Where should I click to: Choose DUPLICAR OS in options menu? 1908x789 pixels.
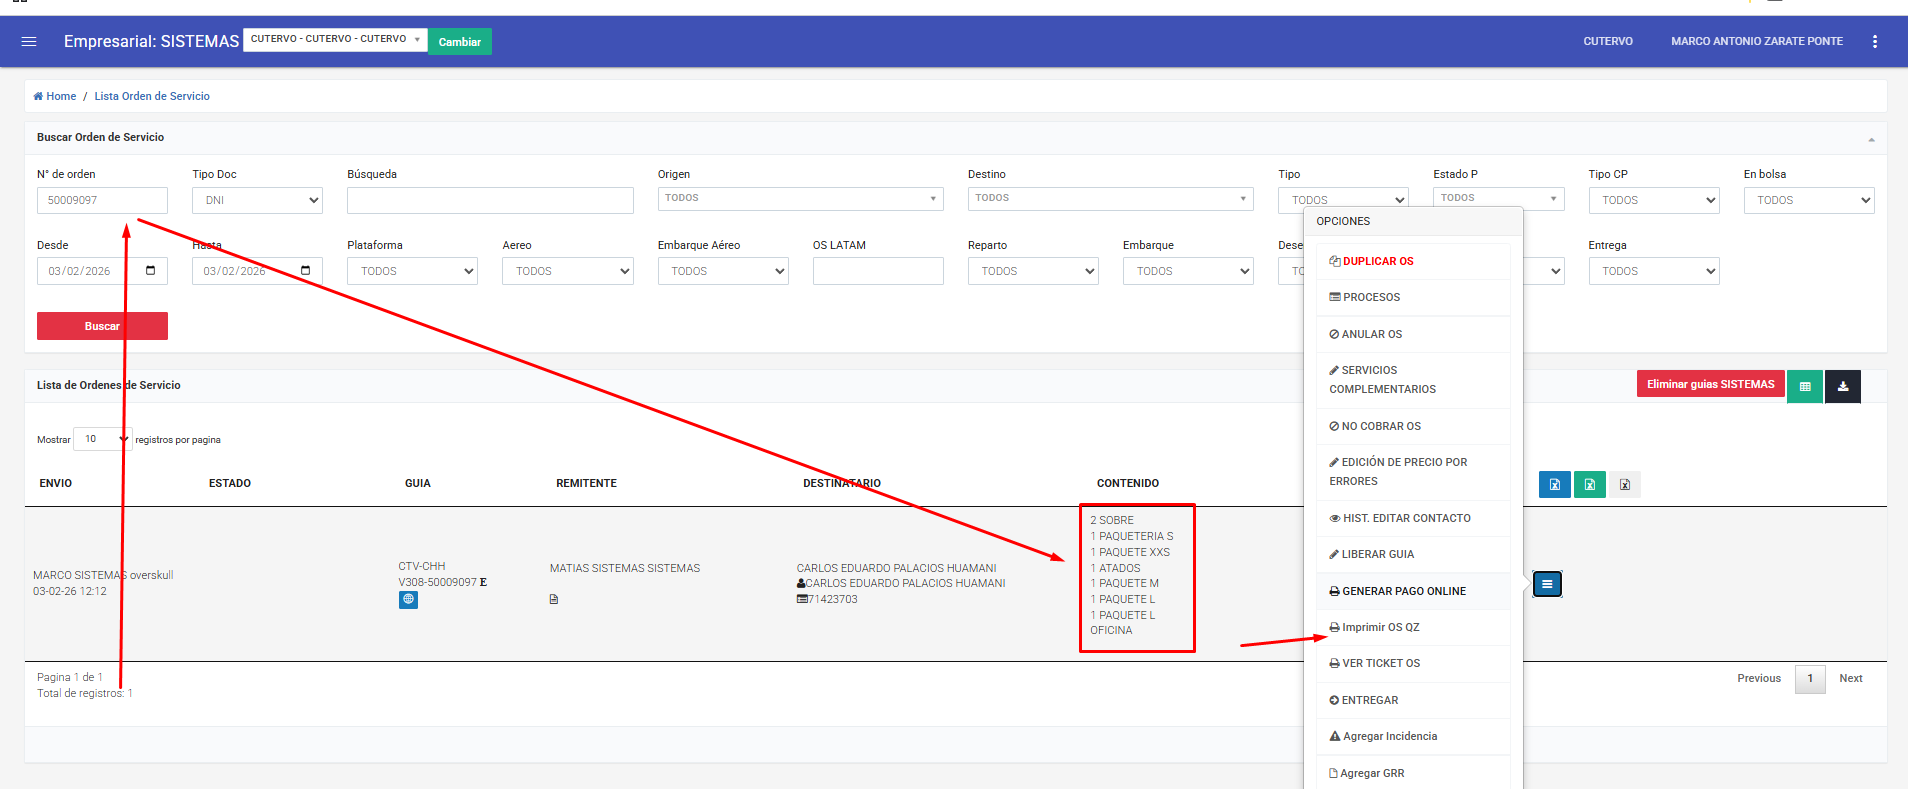[x=1377, y=261]
